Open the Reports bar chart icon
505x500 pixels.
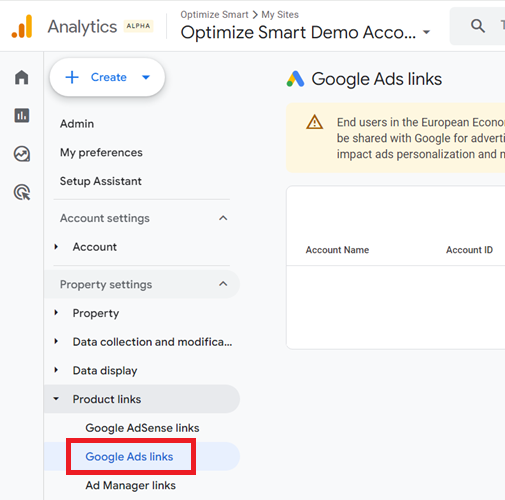22,115
